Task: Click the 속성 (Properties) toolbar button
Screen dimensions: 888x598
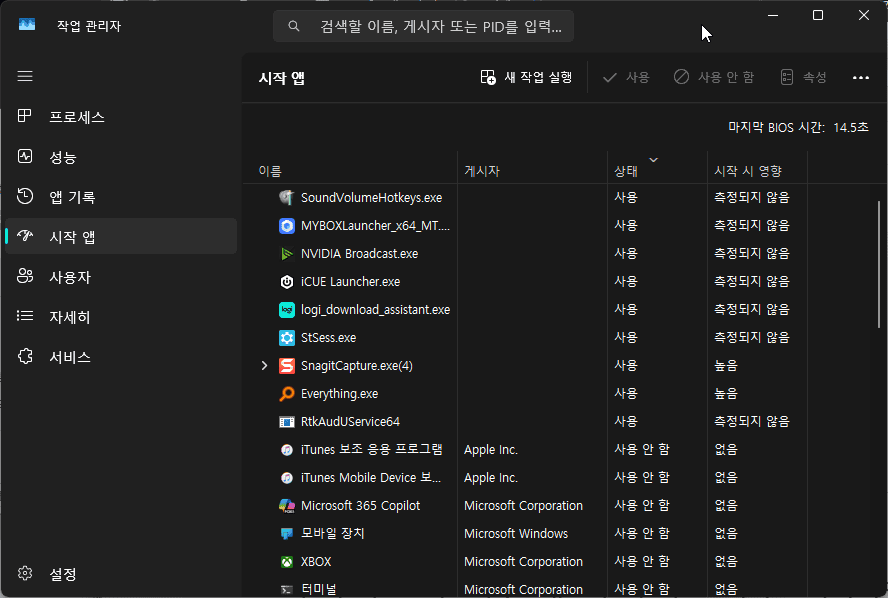Action: [x=803, y=77]
